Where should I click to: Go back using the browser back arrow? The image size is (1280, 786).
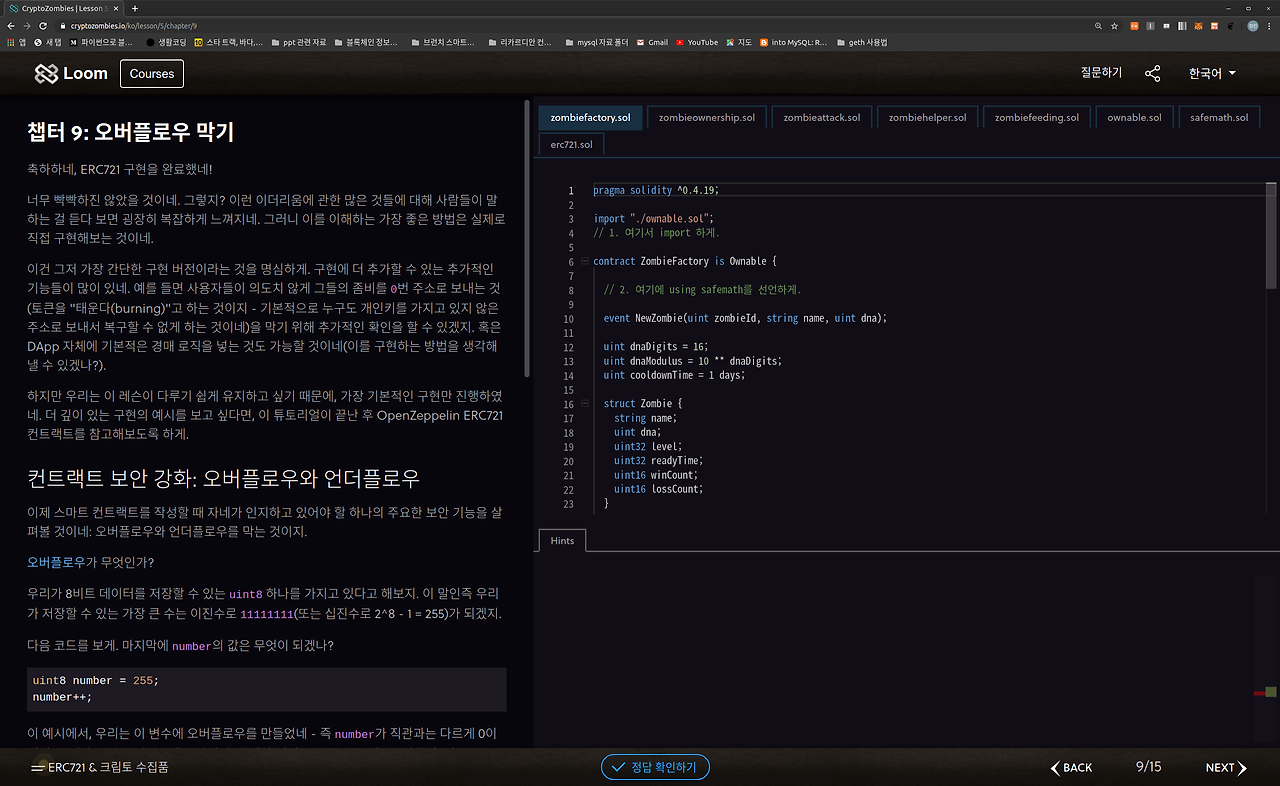12,26
